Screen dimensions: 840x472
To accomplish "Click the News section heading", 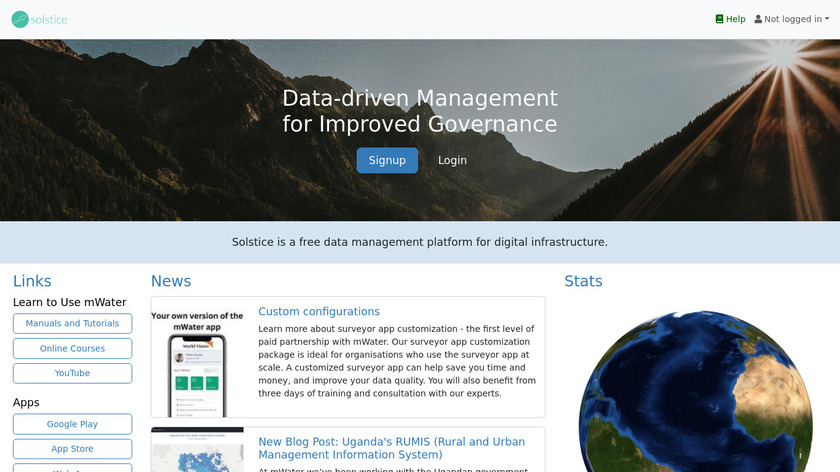I will [171, 281].
